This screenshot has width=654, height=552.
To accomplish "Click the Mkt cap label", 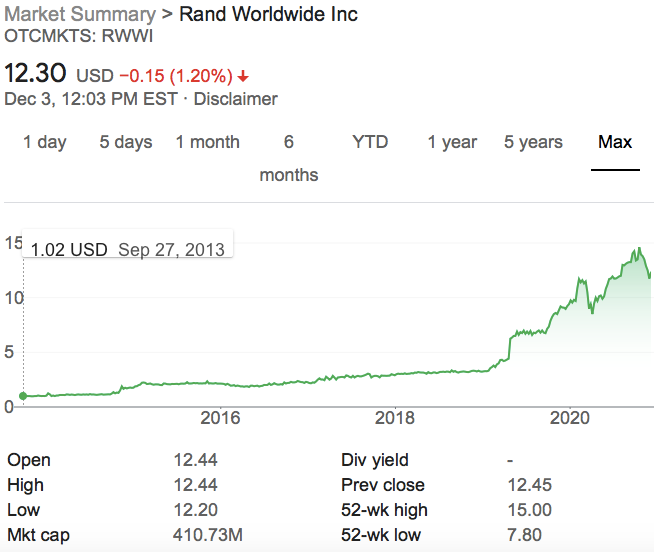I will (x=38, y=535).
